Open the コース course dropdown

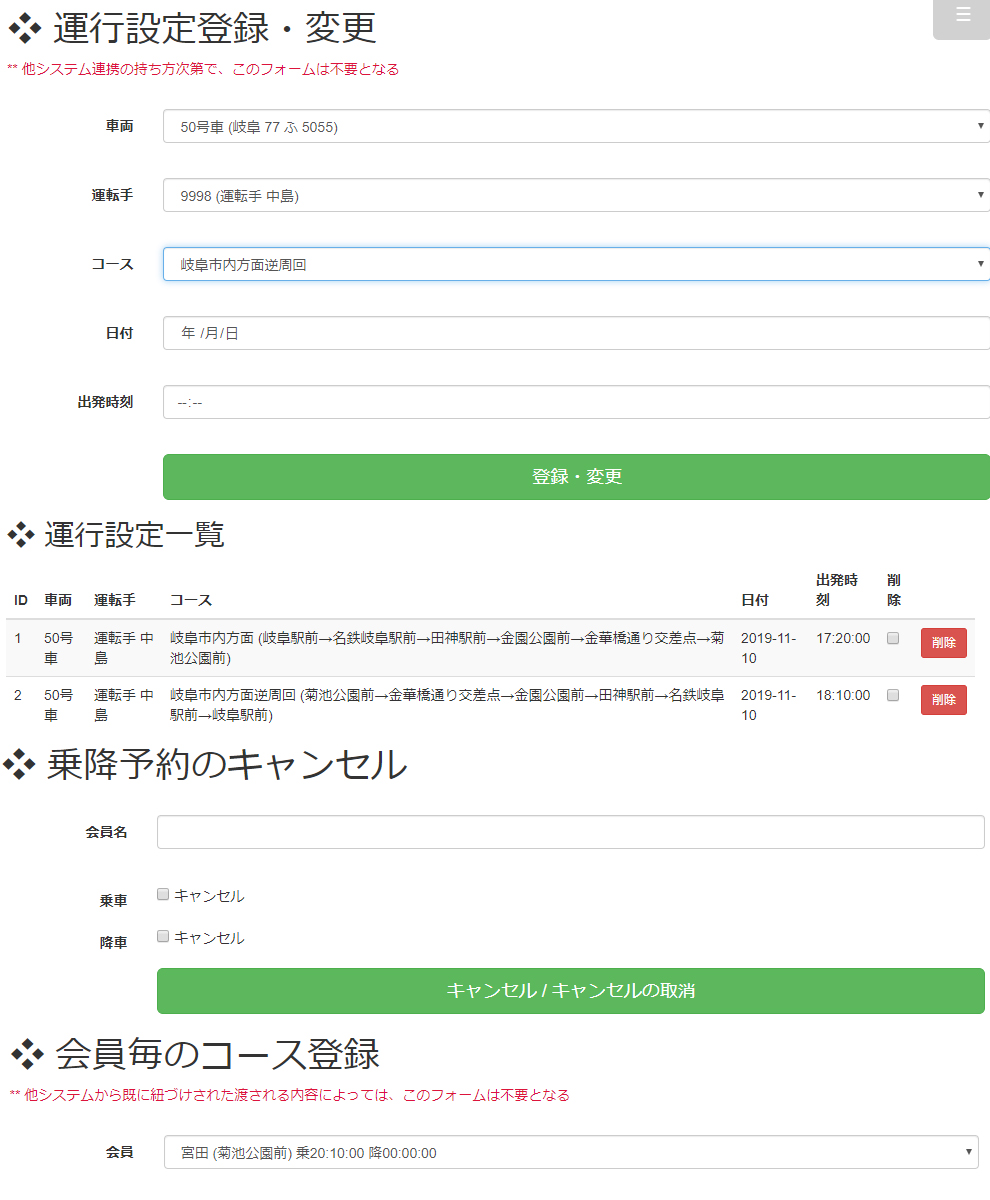point(576,265)
